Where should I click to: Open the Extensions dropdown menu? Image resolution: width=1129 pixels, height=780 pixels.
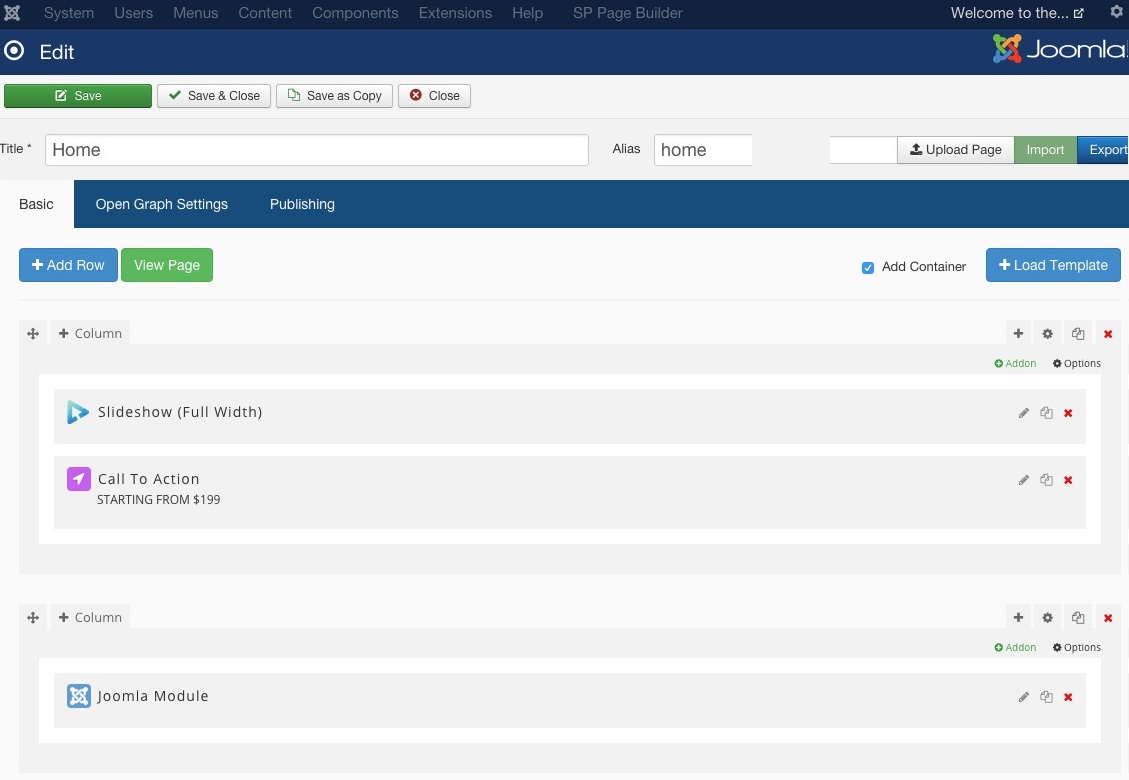[455, 13]
